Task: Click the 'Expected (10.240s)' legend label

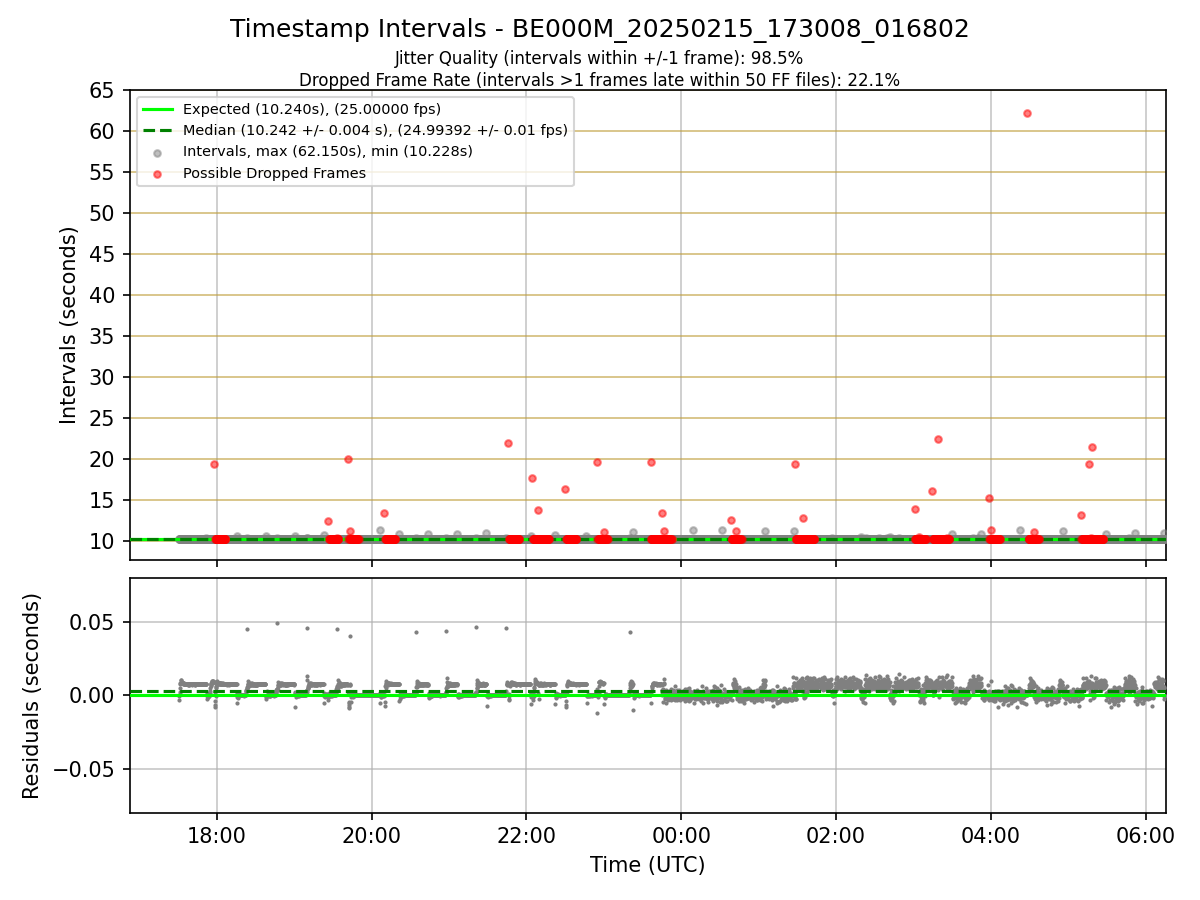Action: point(311,109)
